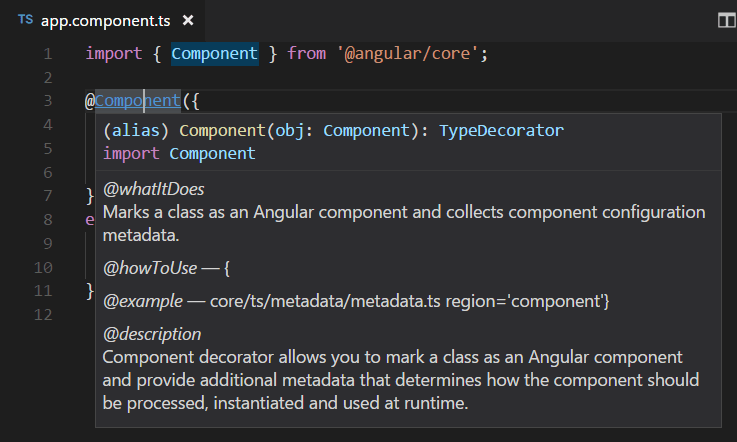Click line number 1 in the gutter

click(x=47, y=53)
